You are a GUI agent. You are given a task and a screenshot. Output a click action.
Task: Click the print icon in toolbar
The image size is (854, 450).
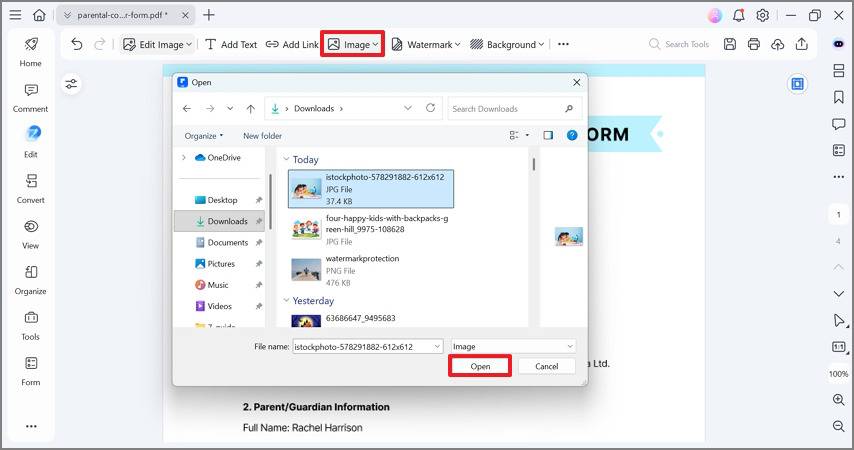[x=754, y=44]
